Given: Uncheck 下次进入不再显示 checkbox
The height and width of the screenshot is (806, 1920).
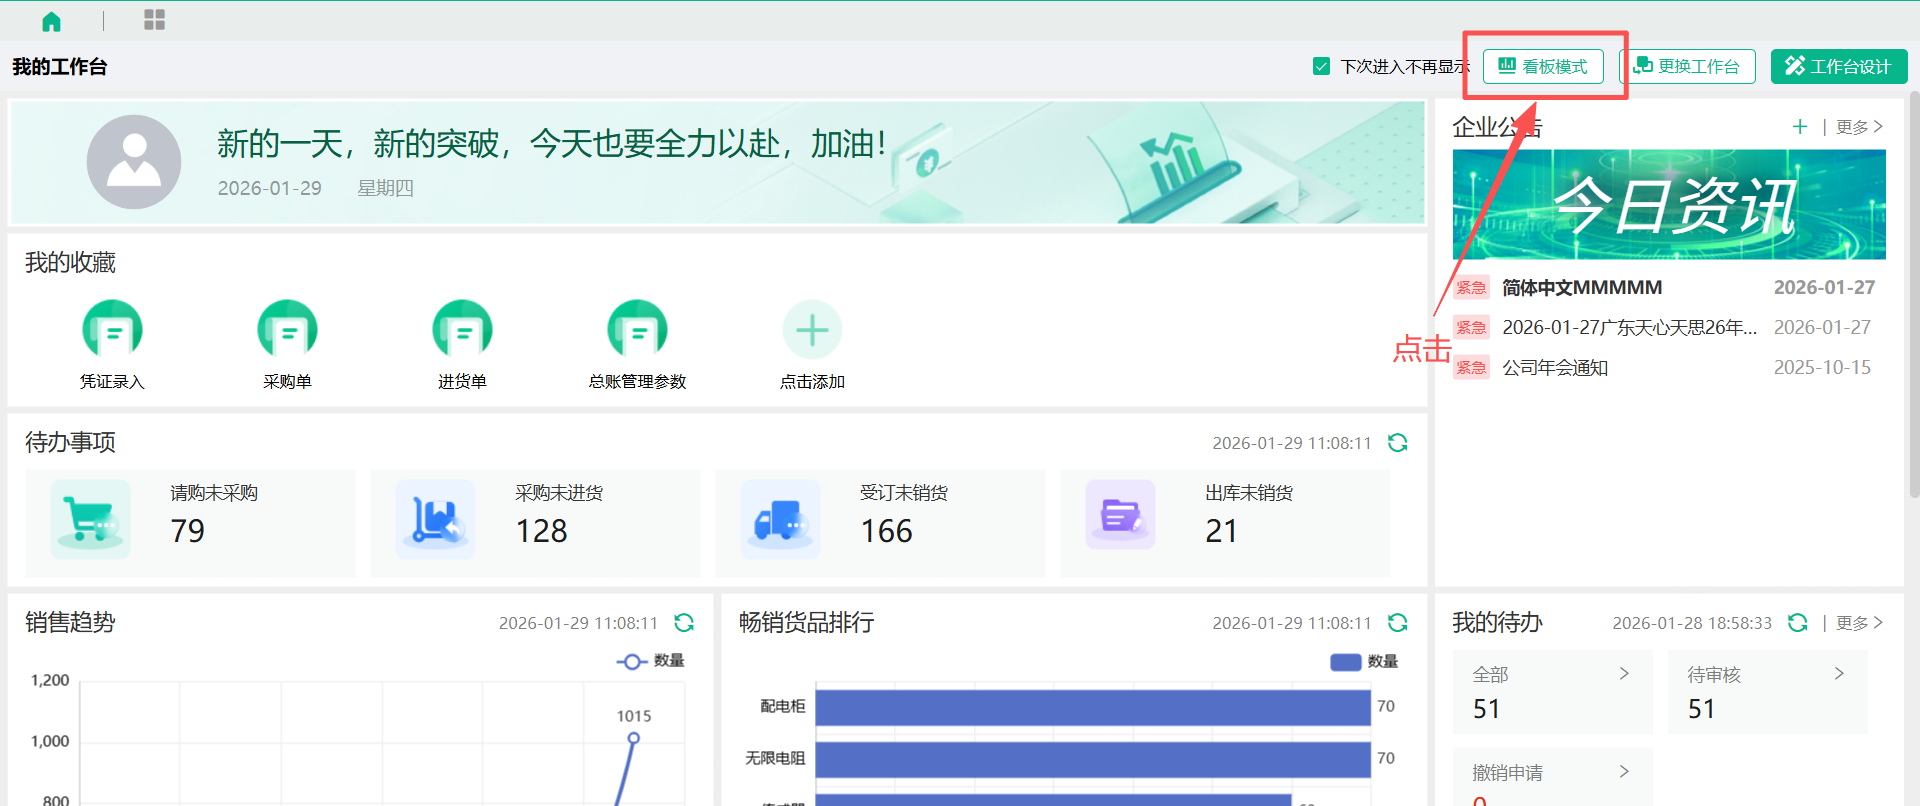Looking at the screenshot, I should 1321,67.
